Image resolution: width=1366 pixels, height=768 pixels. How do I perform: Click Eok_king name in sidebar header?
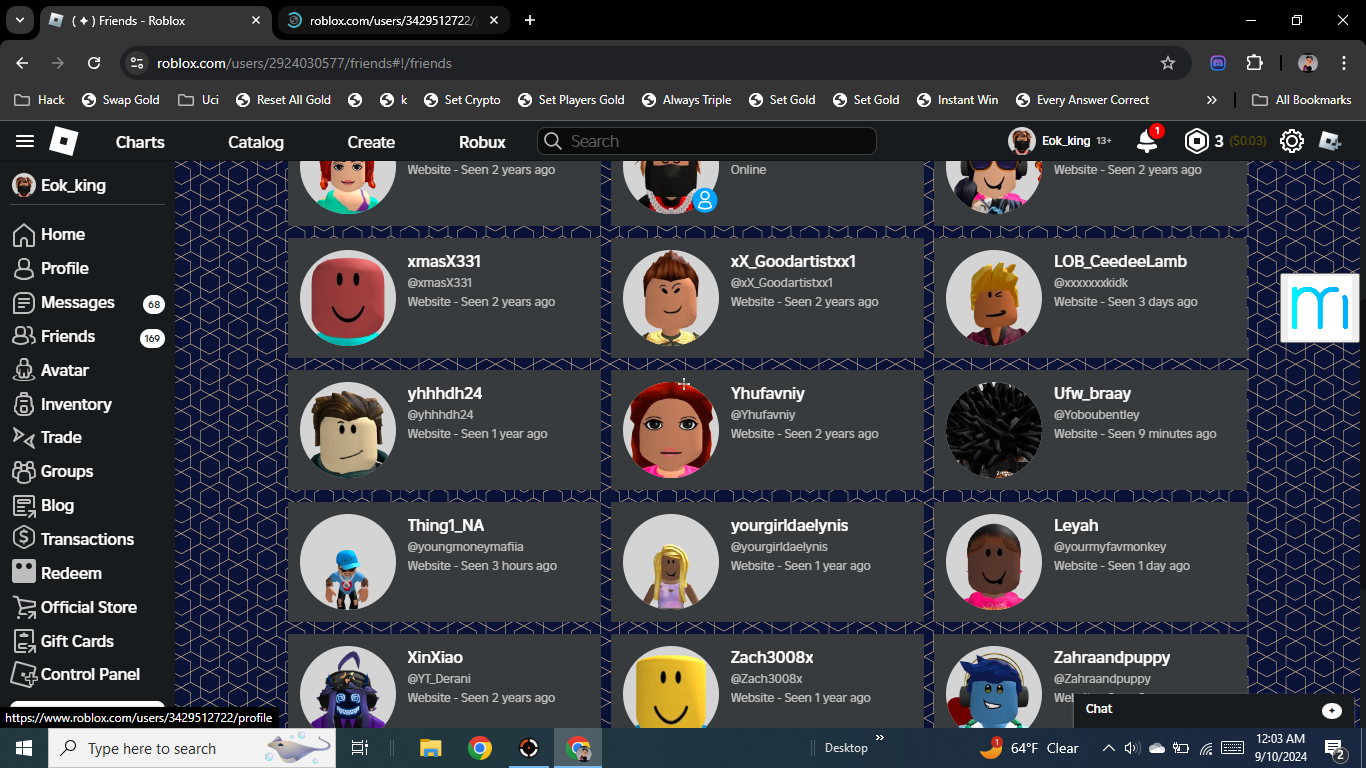point(73,185)
